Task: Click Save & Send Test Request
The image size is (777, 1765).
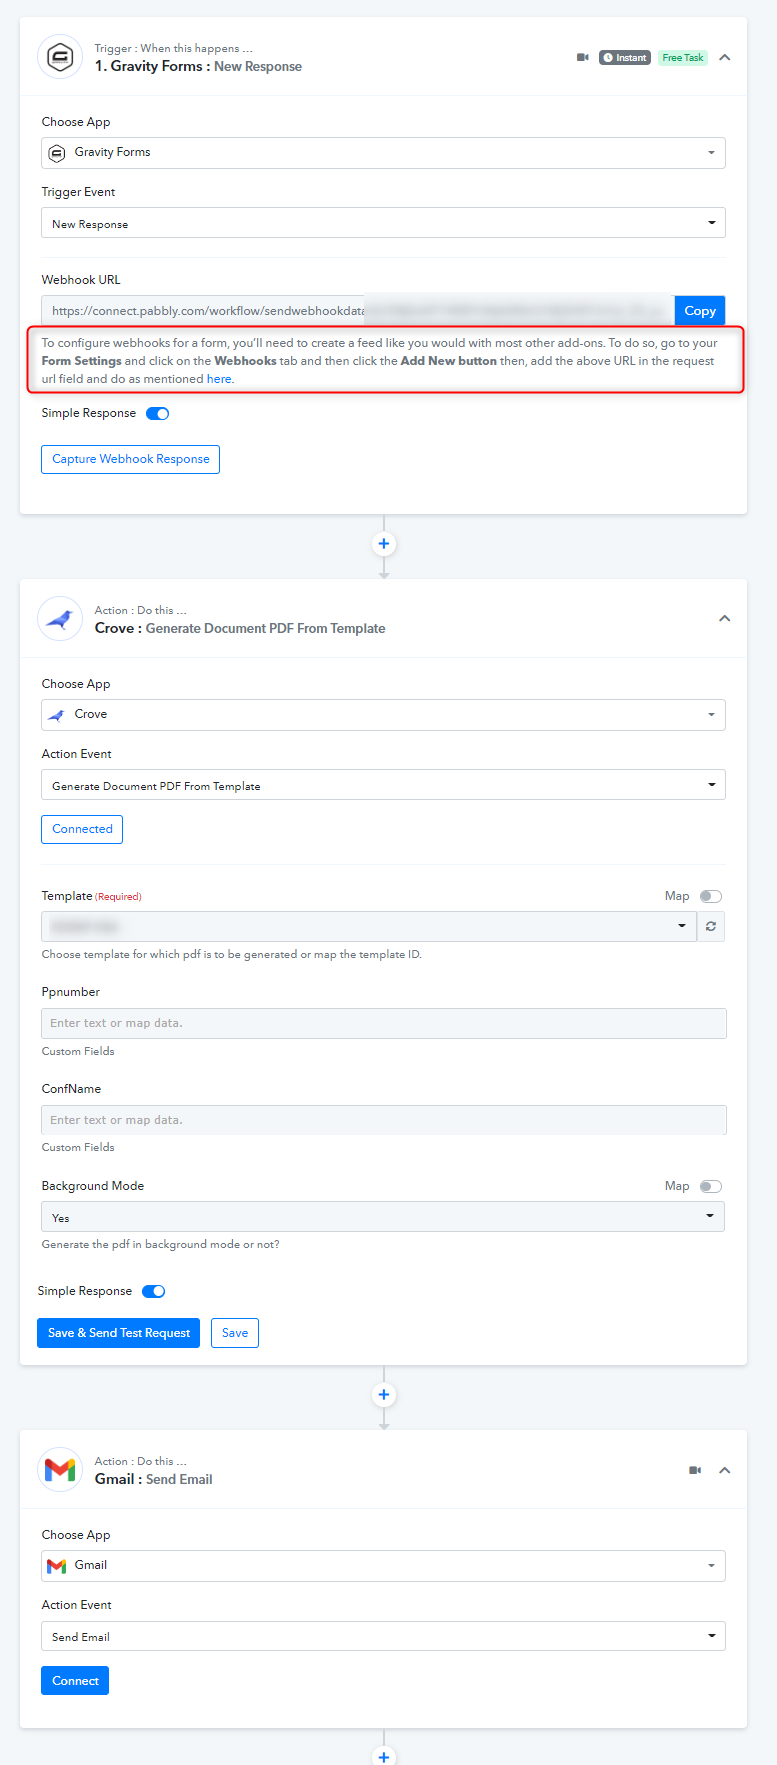Action: 118,1333
